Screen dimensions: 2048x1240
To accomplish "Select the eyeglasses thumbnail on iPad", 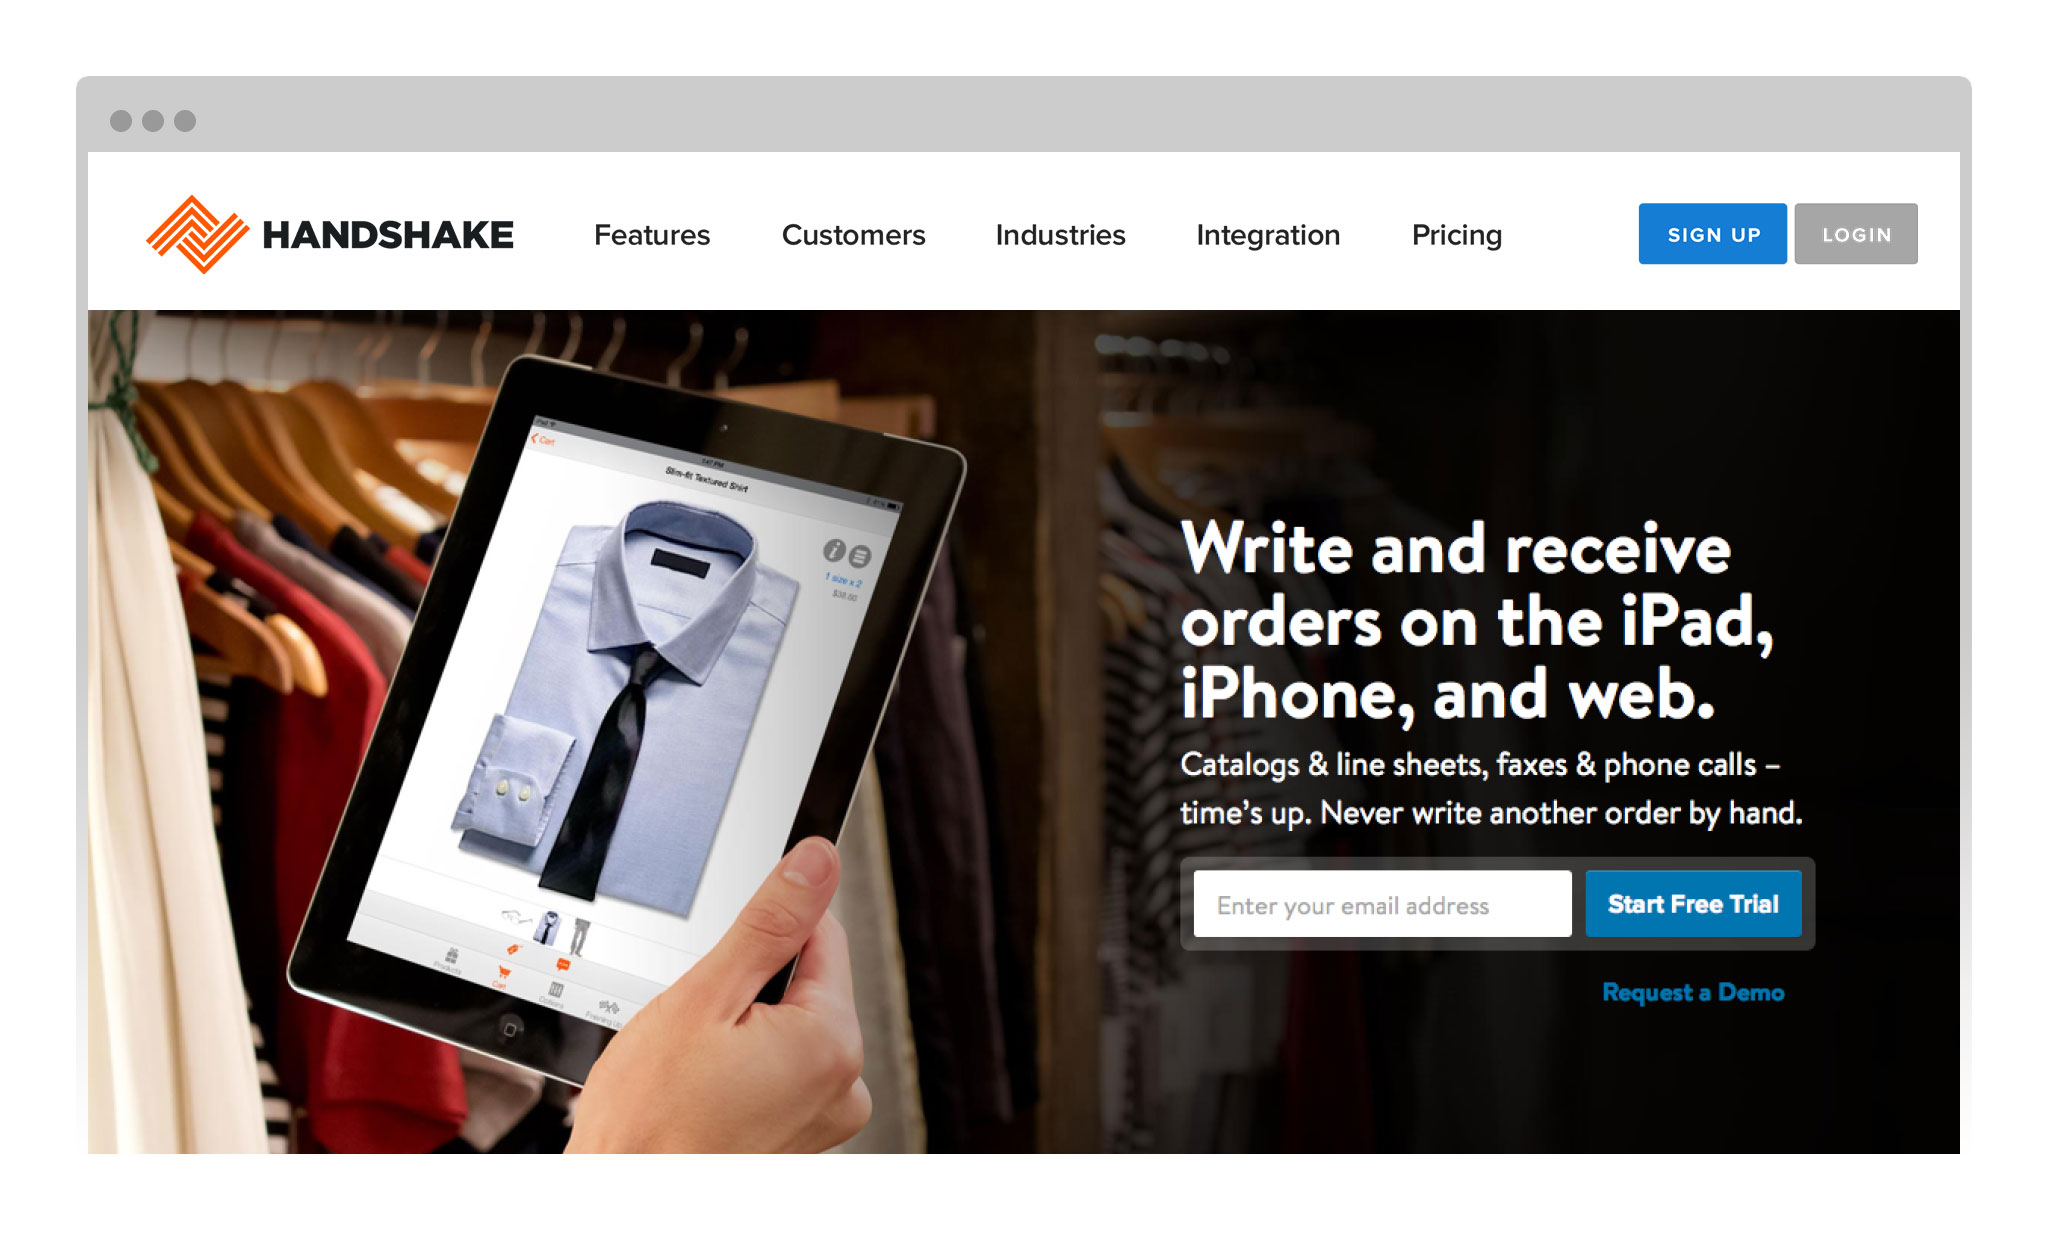I will click(517, 916).
